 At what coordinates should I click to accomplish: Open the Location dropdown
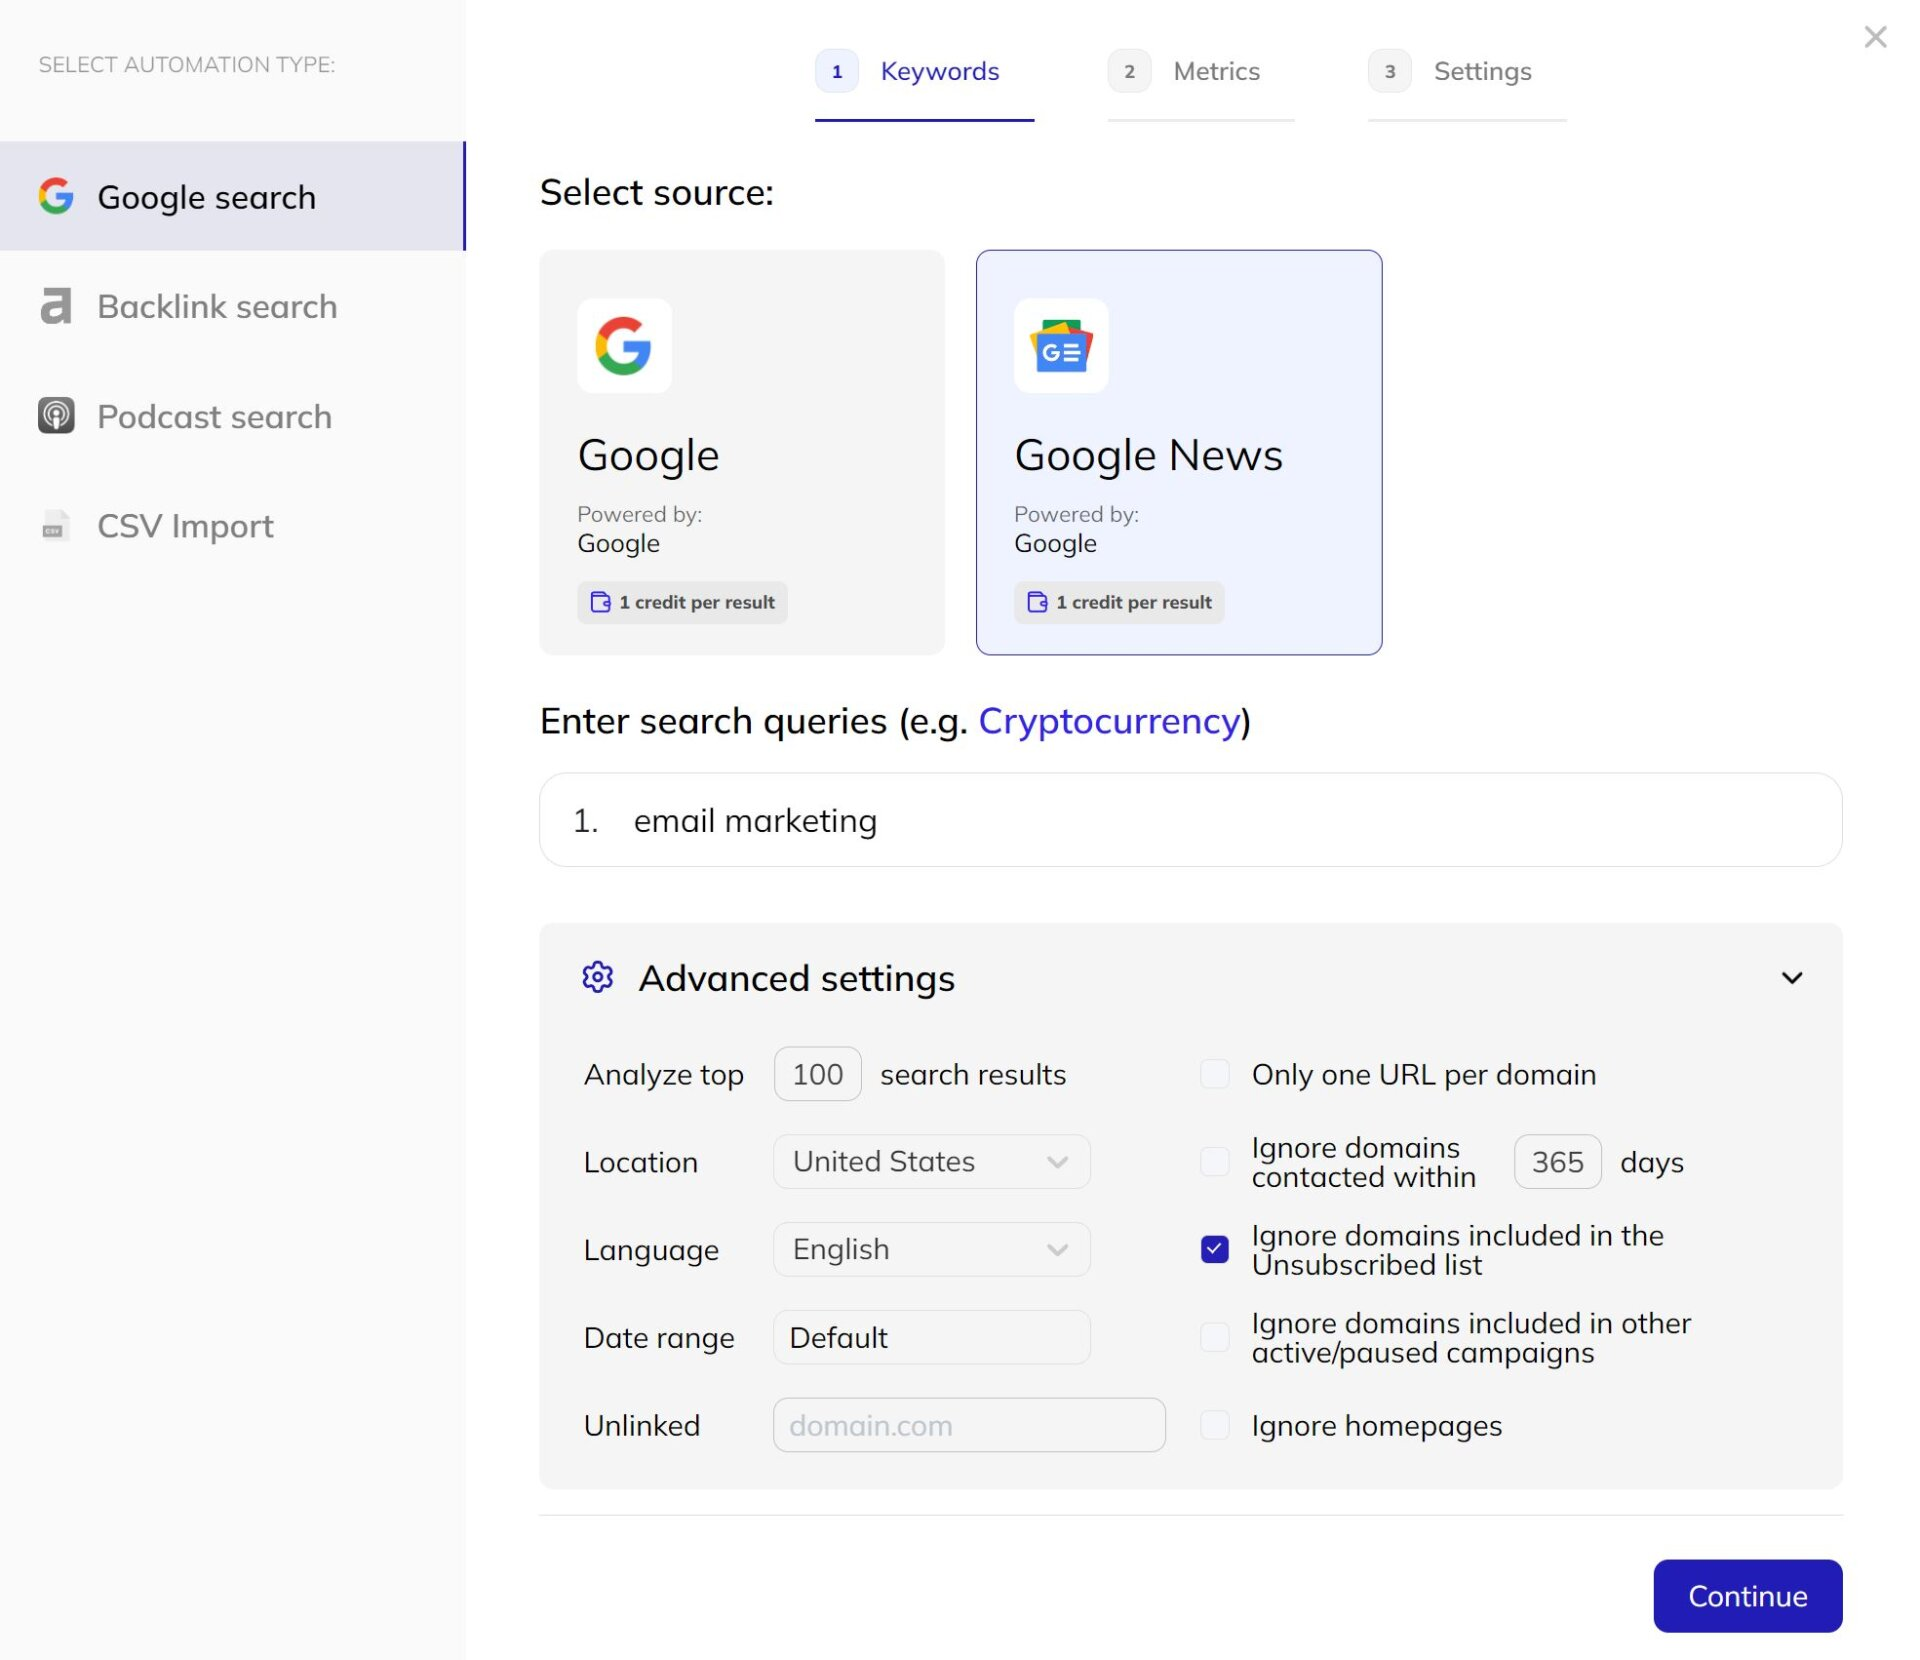pyautogui.click(x=931, y=1162)
